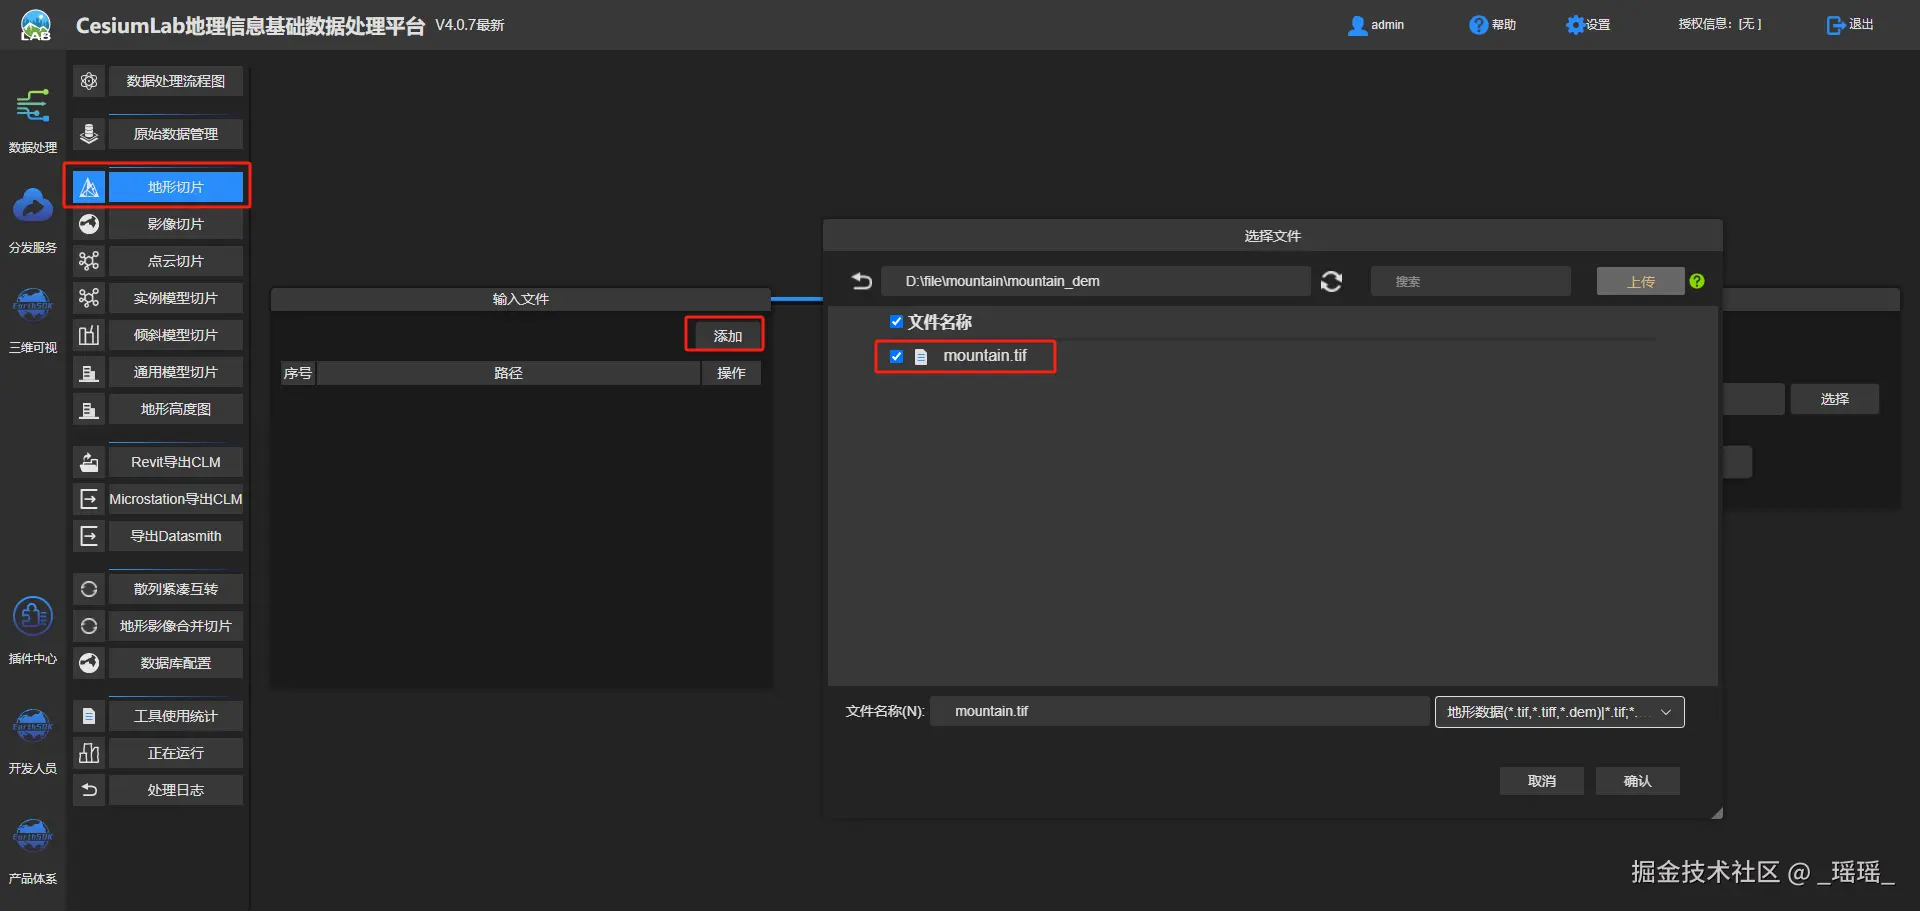Click the icon beside 实例模型切片
1920x911 pixels.
pyautogui.click(x=89, y=298)
